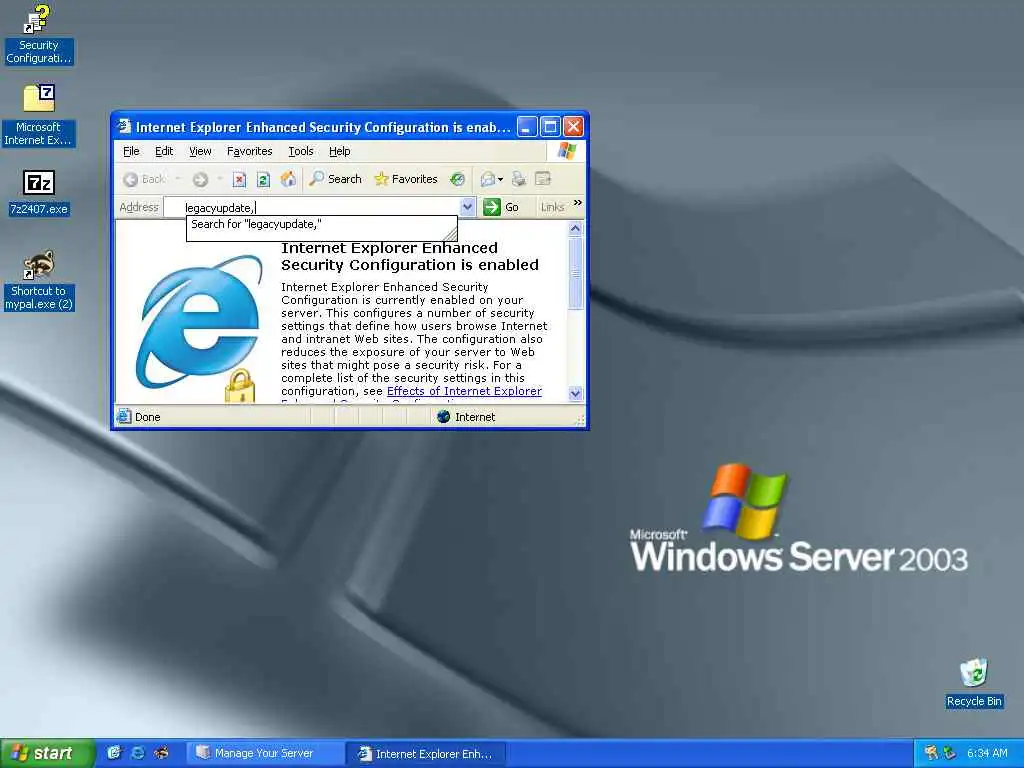The image size is (1024, 768).
Task: Open the File menu
Action: [131, 152]
